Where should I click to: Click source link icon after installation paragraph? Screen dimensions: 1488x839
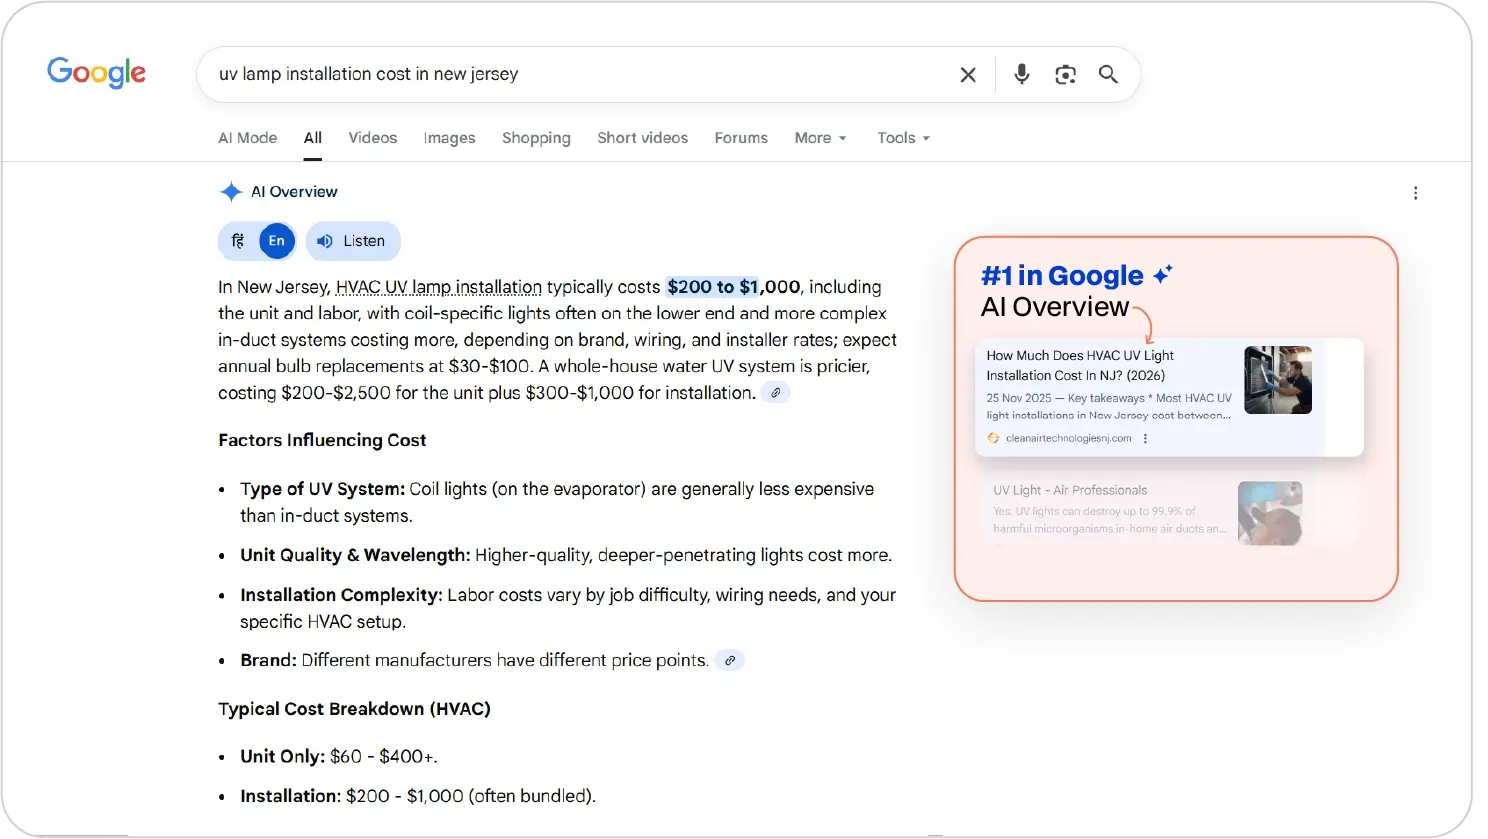(x=776, y=393)
